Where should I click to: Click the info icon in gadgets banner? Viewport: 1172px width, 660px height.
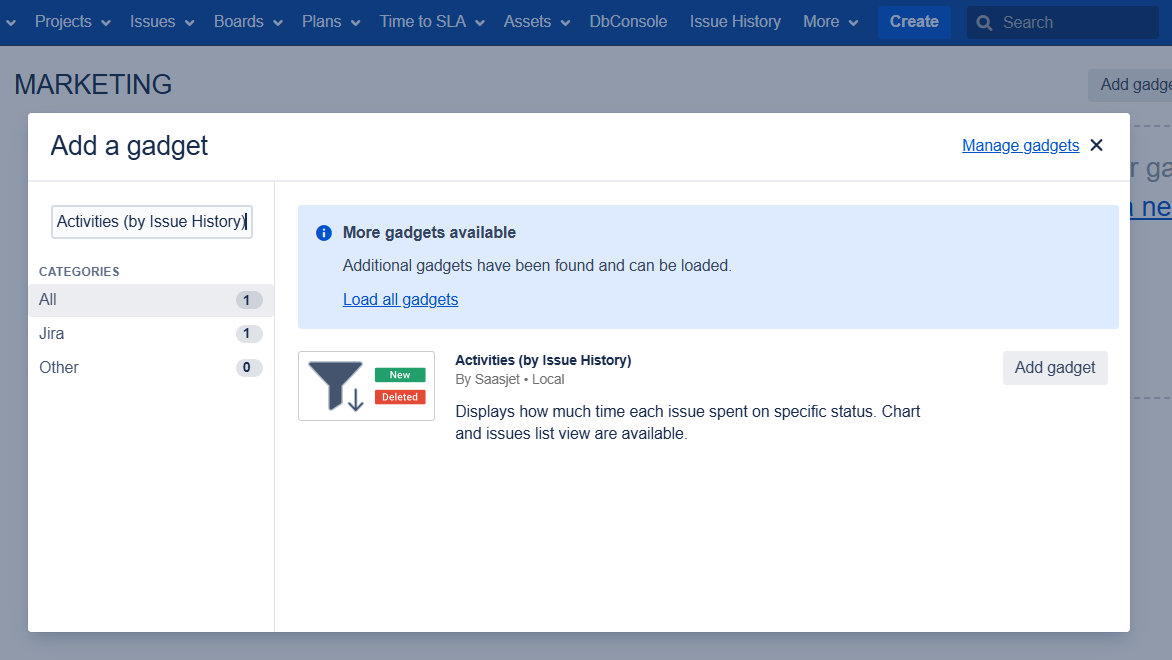click(323, 233)
